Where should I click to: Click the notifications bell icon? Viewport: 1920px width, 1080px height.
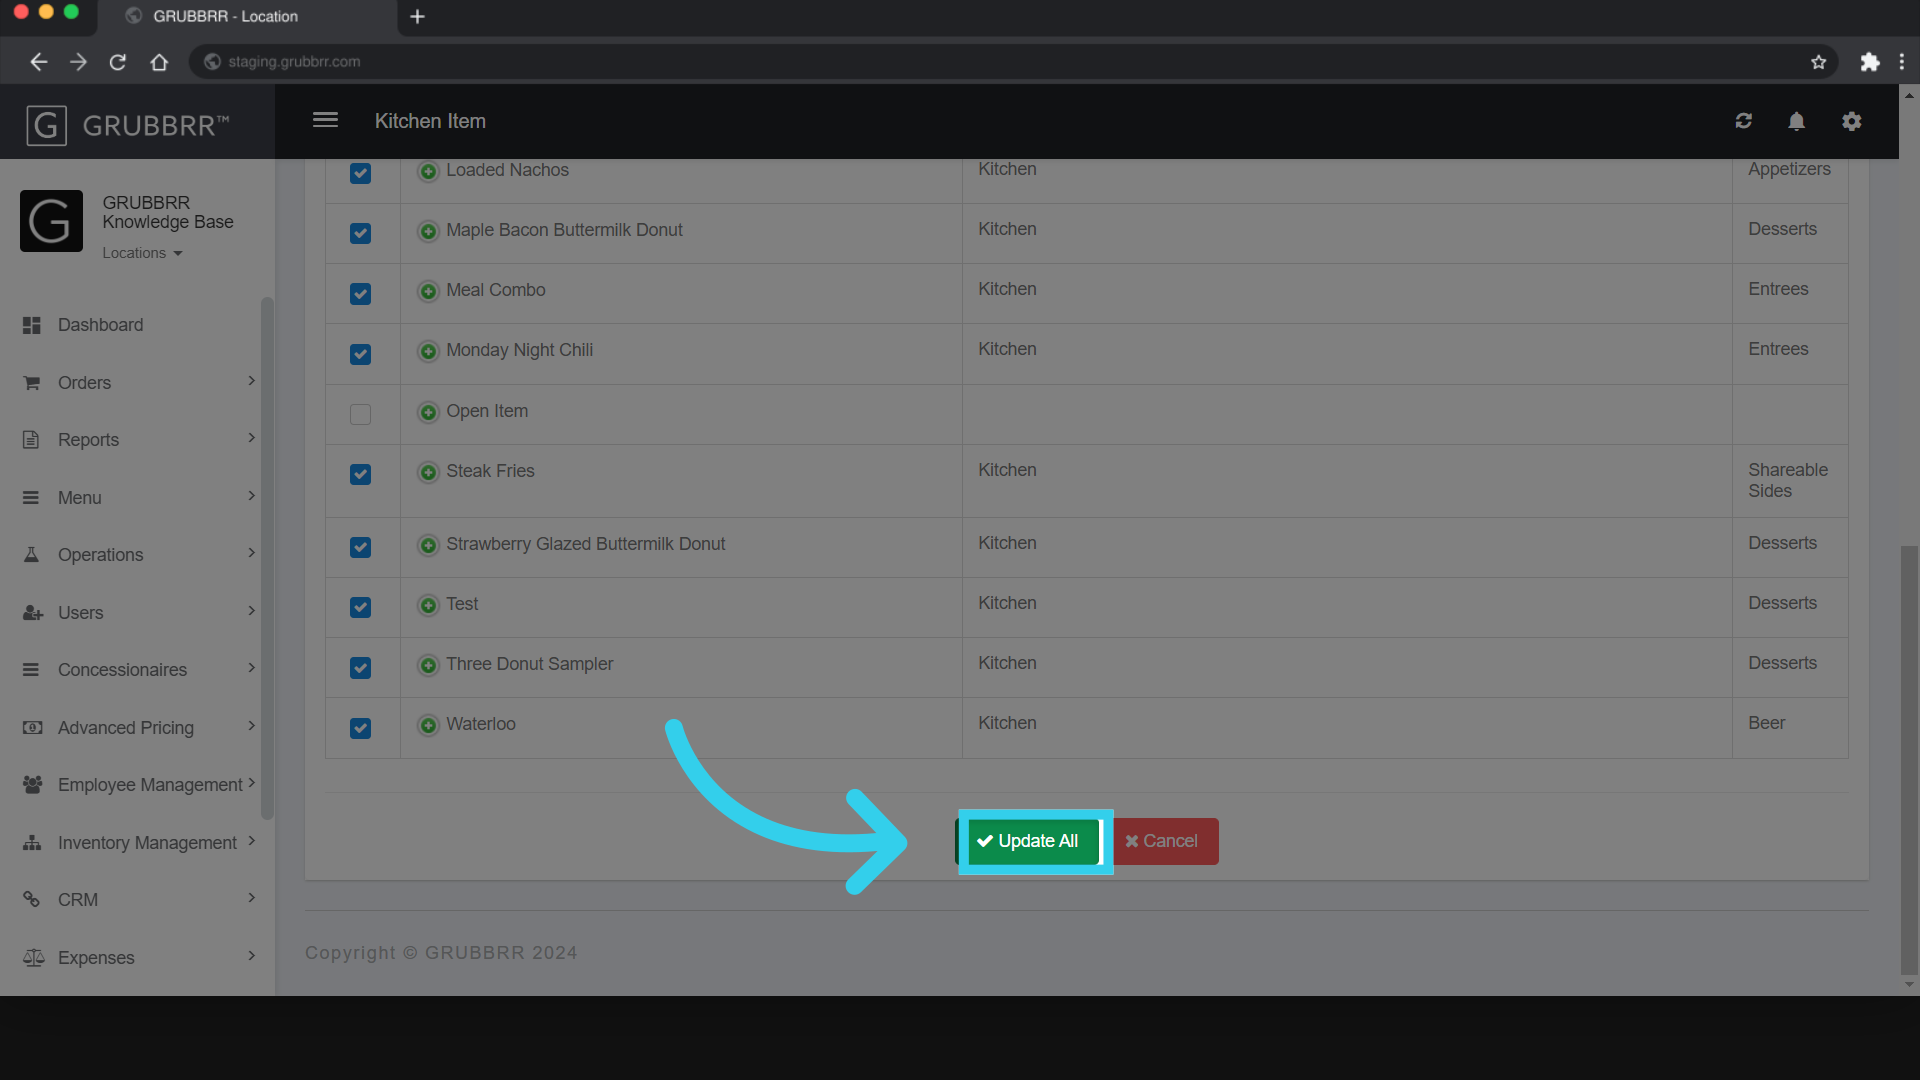(x=1797, y=121)
